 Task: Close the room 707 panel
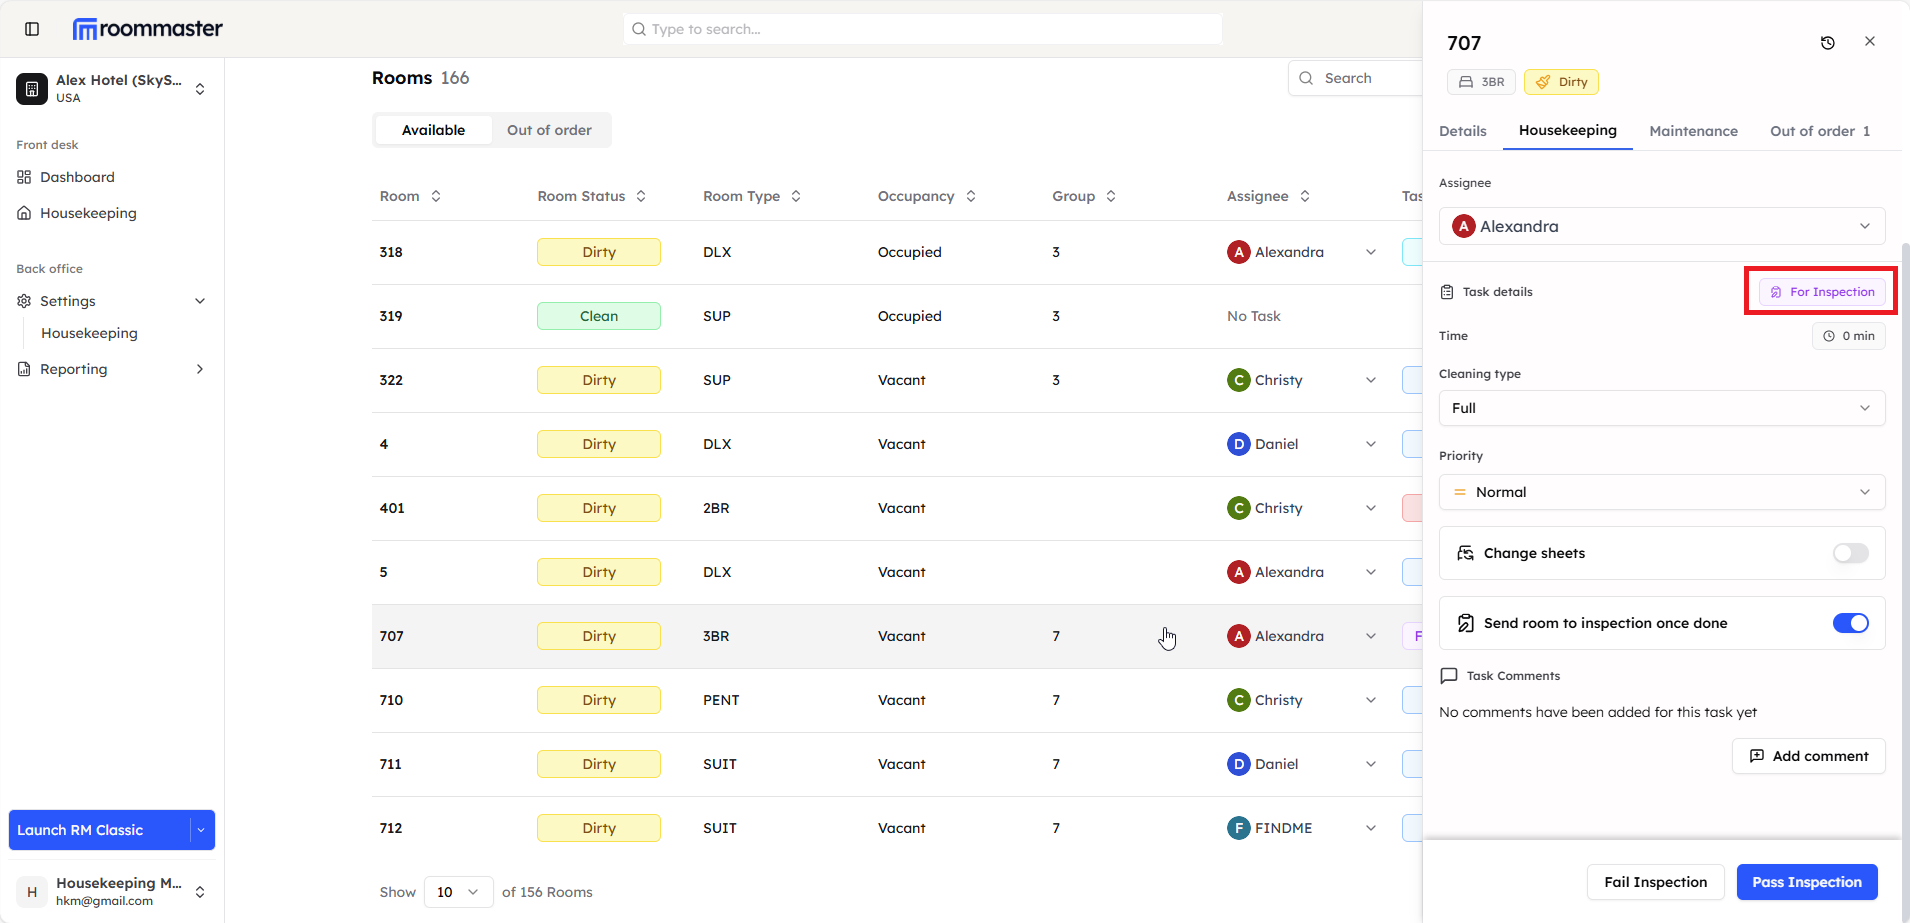tap(1869, 42)
